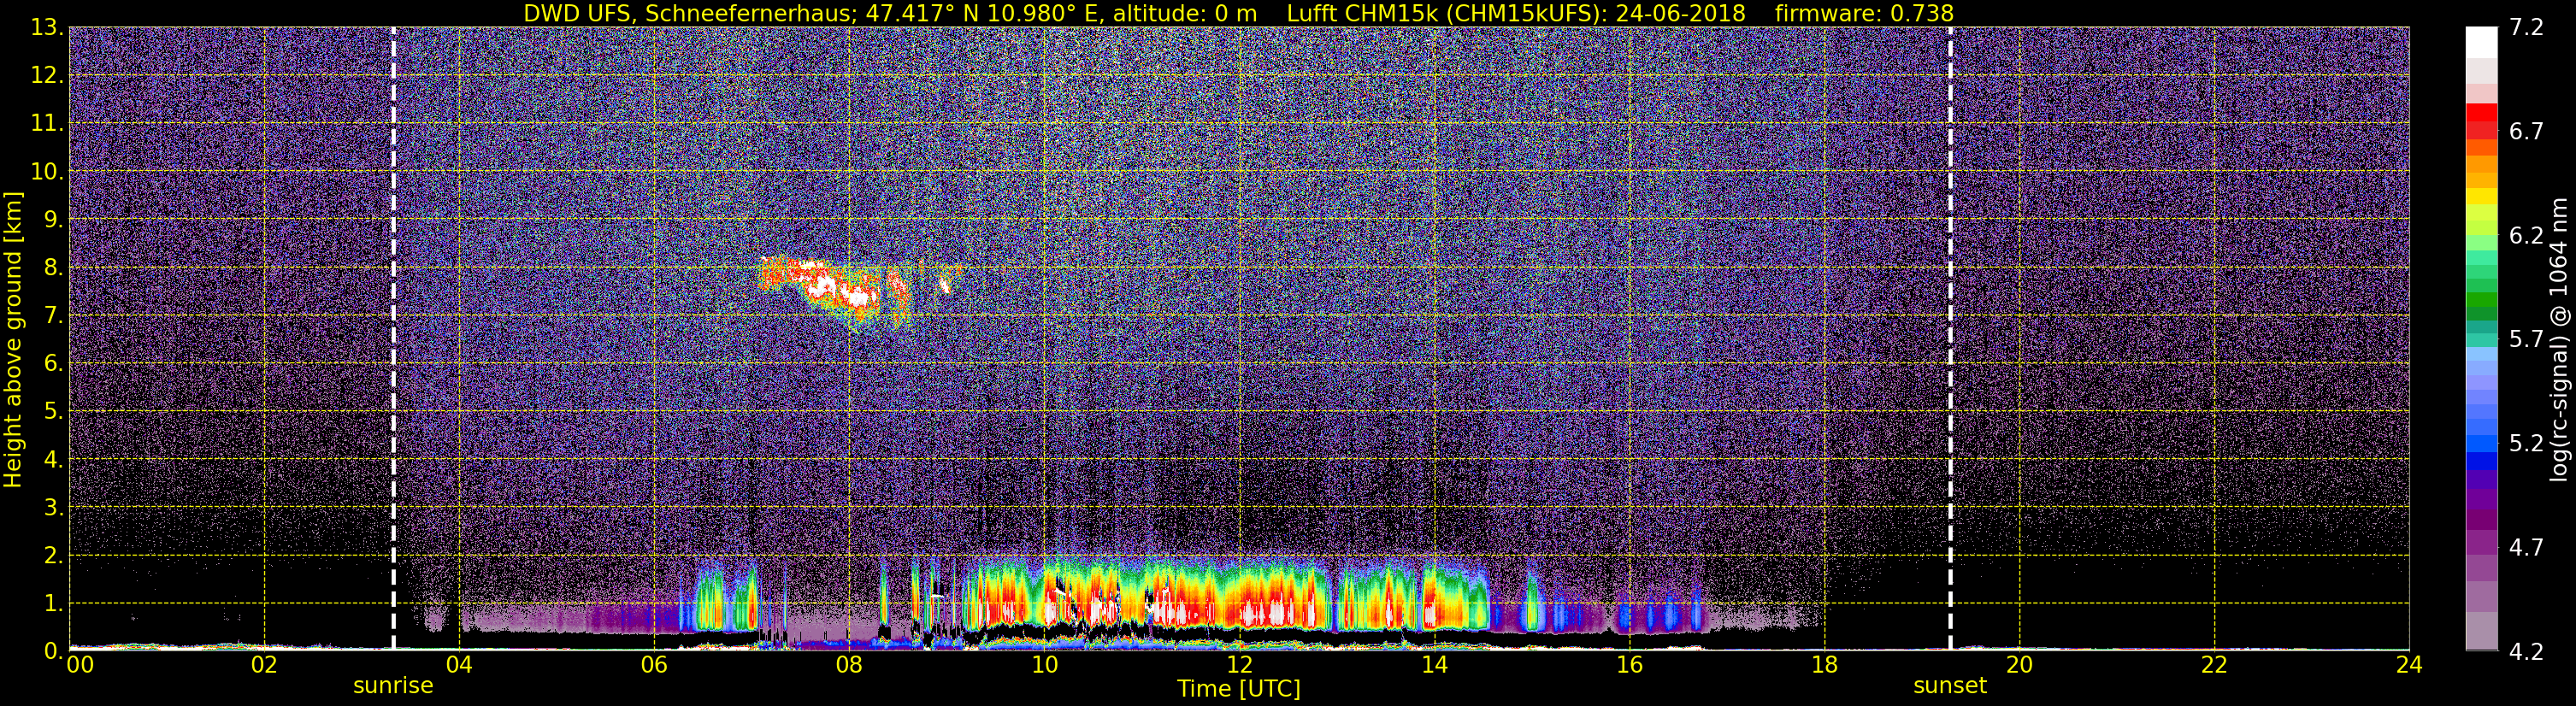
Task: Click the white dashed sunset marker line
Action: click(1950, 338)
